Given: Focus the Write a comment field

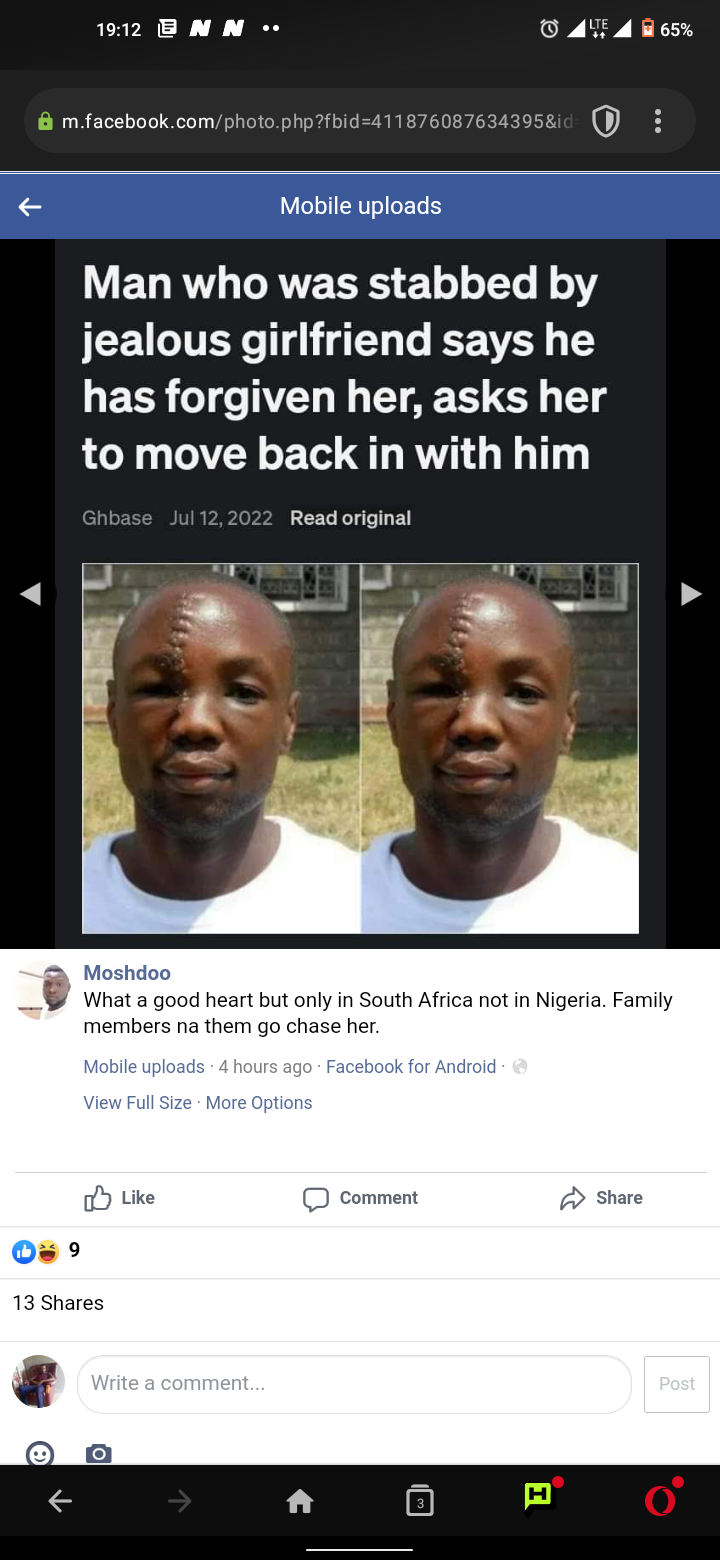Looking at the screenshot, I should (354, 1384).
